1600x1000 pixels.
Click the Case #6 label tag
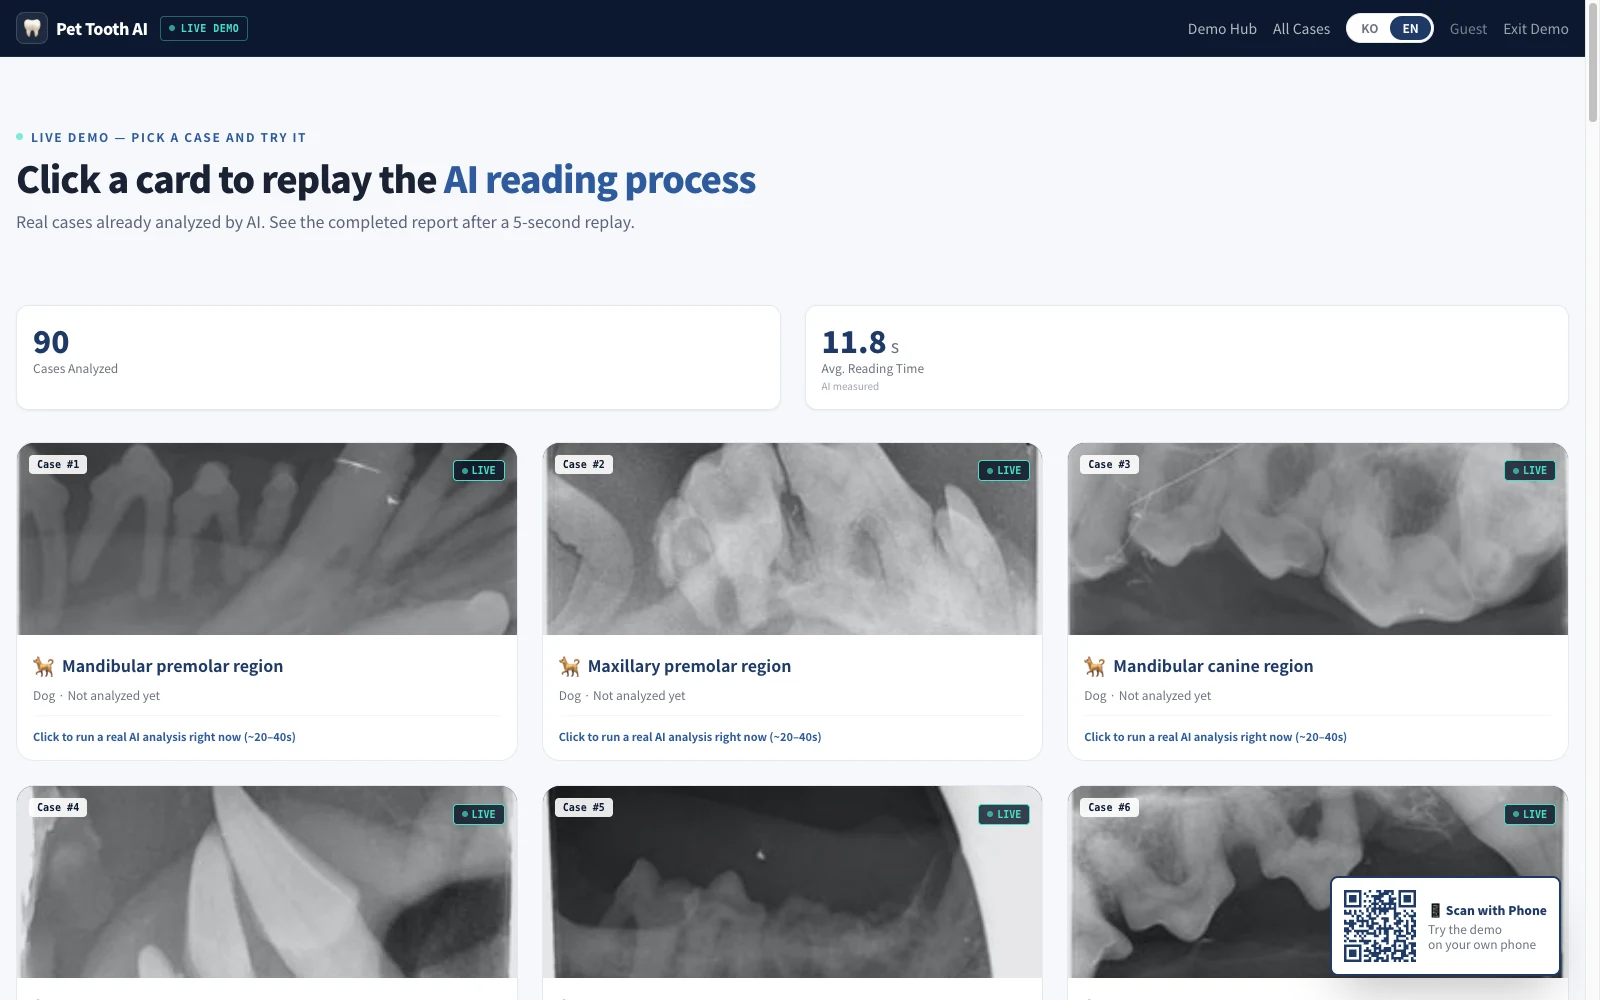pyautogui.click(x=1109, y=807)
